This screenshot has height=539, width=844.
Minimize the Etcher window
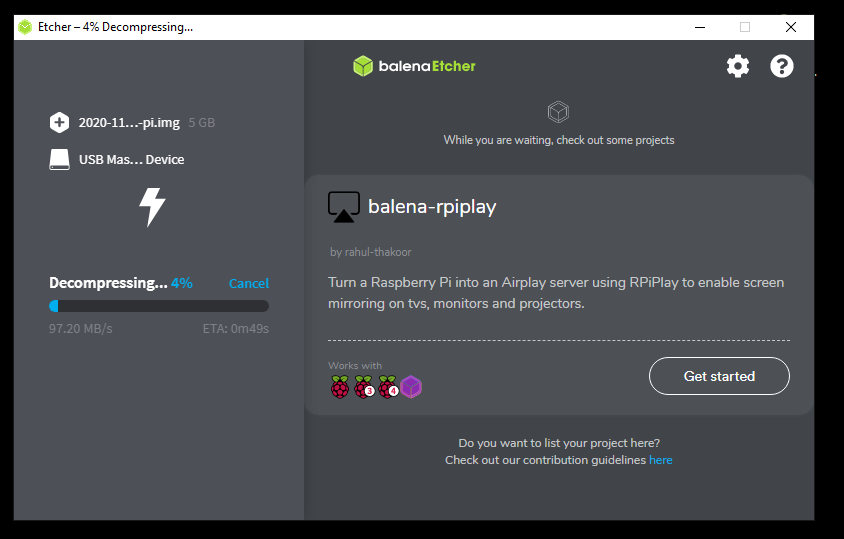pyautogui.click(x=700, y=27)
